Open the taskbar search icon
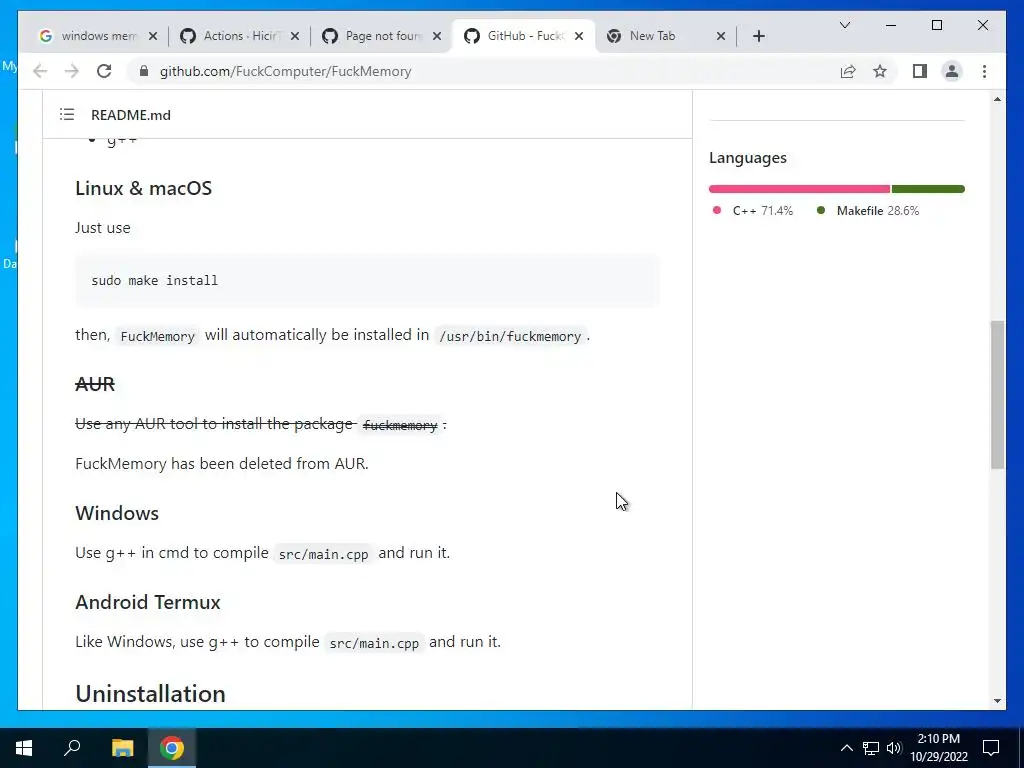The image size is (1024, 768). pos(72,748)
